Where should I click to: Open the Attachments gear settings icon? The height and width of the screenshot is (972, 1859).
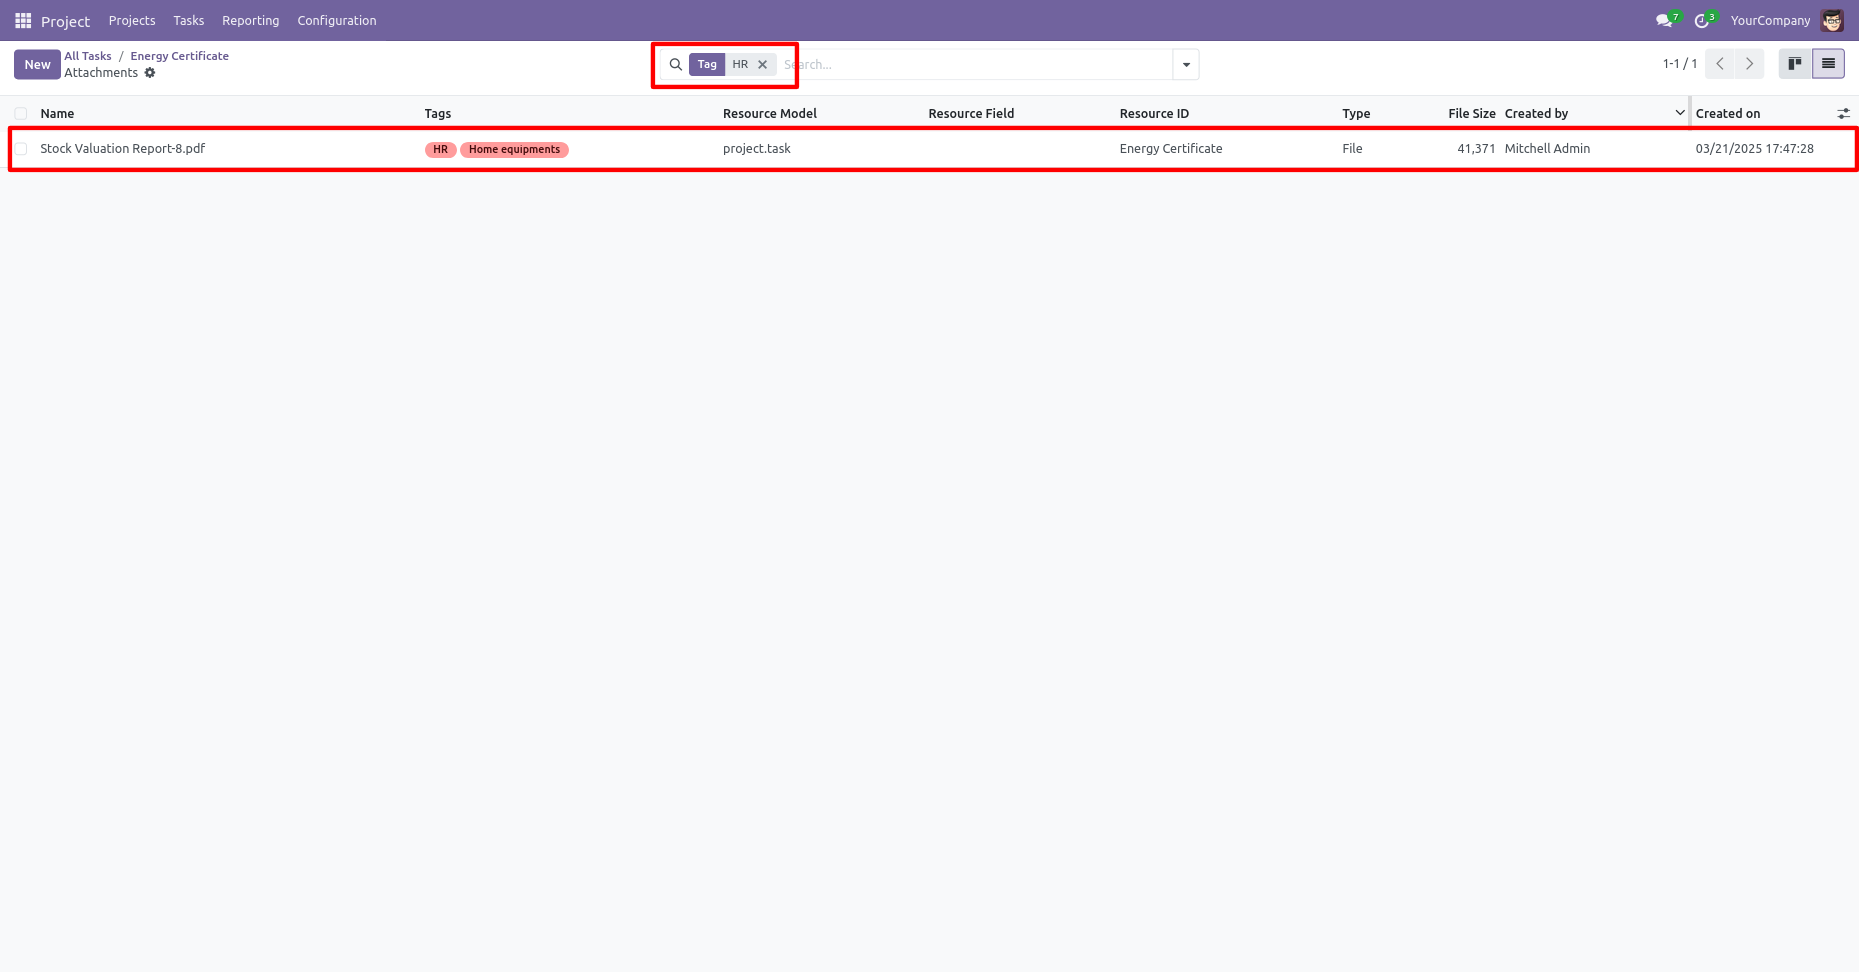tap(150, 73)
